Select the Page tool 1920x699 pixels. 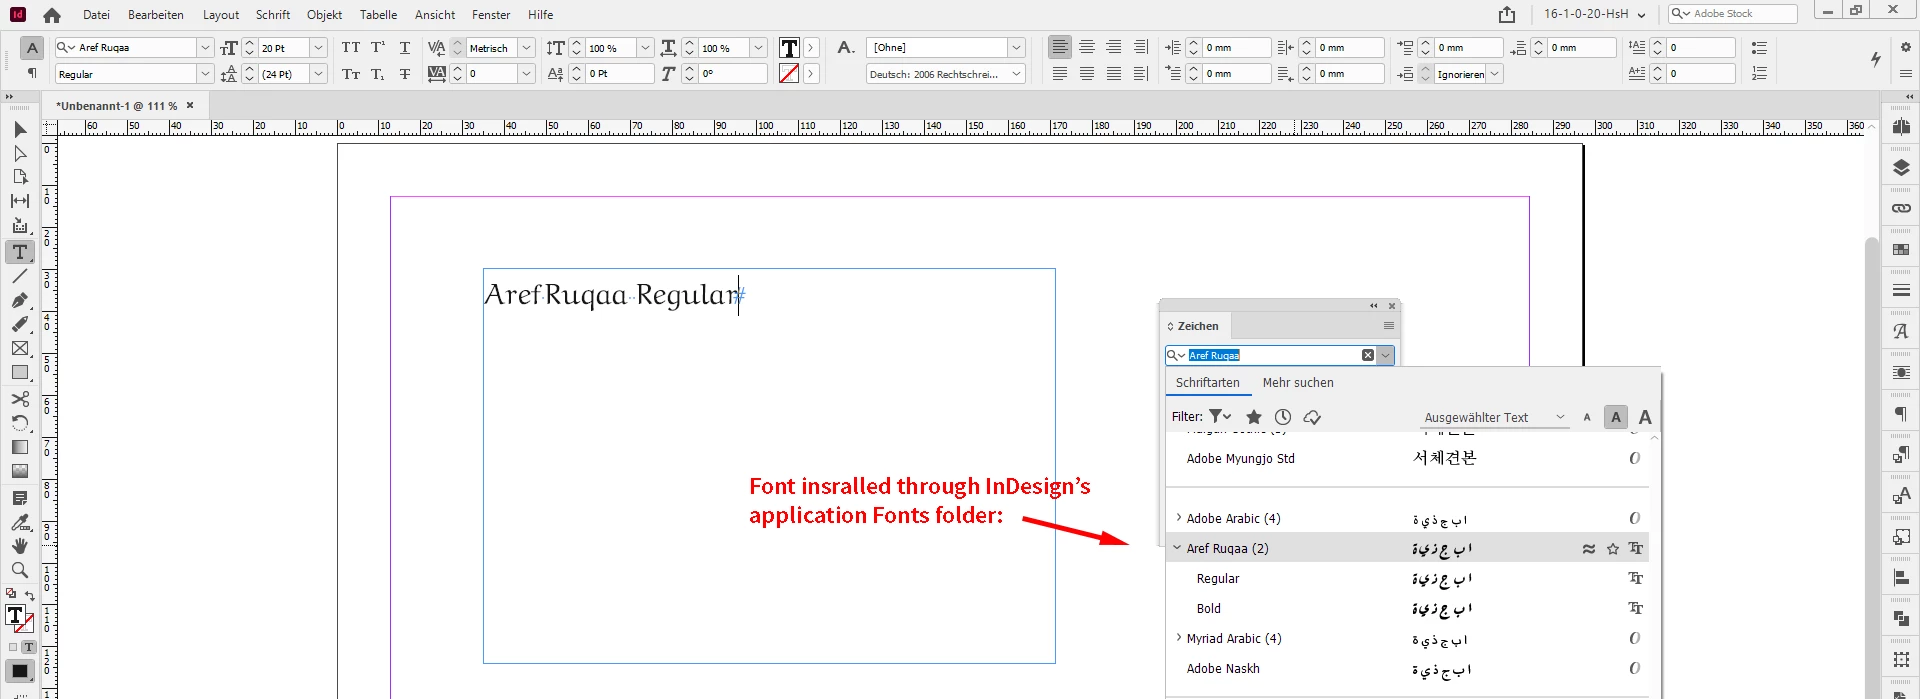coord(20,177)
